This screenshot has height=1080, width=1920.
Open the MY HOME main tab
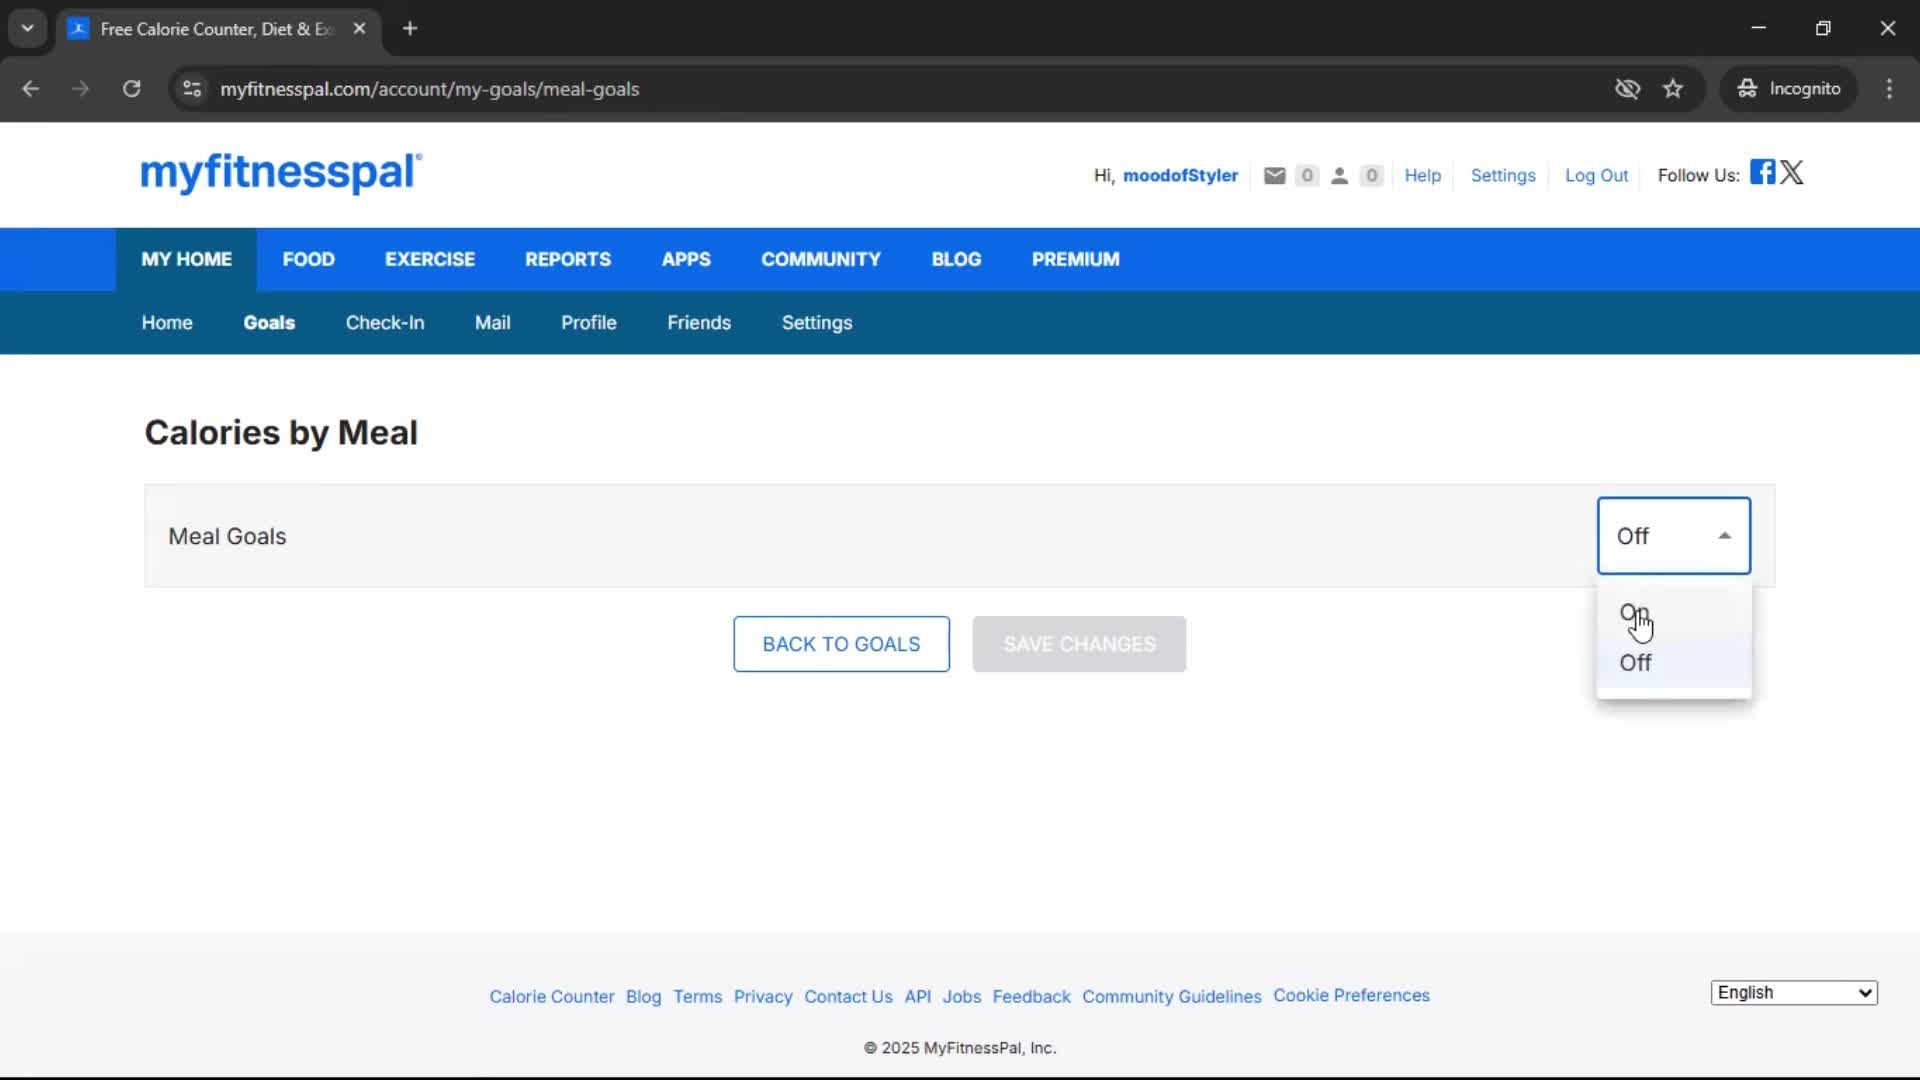click(186, 259)
